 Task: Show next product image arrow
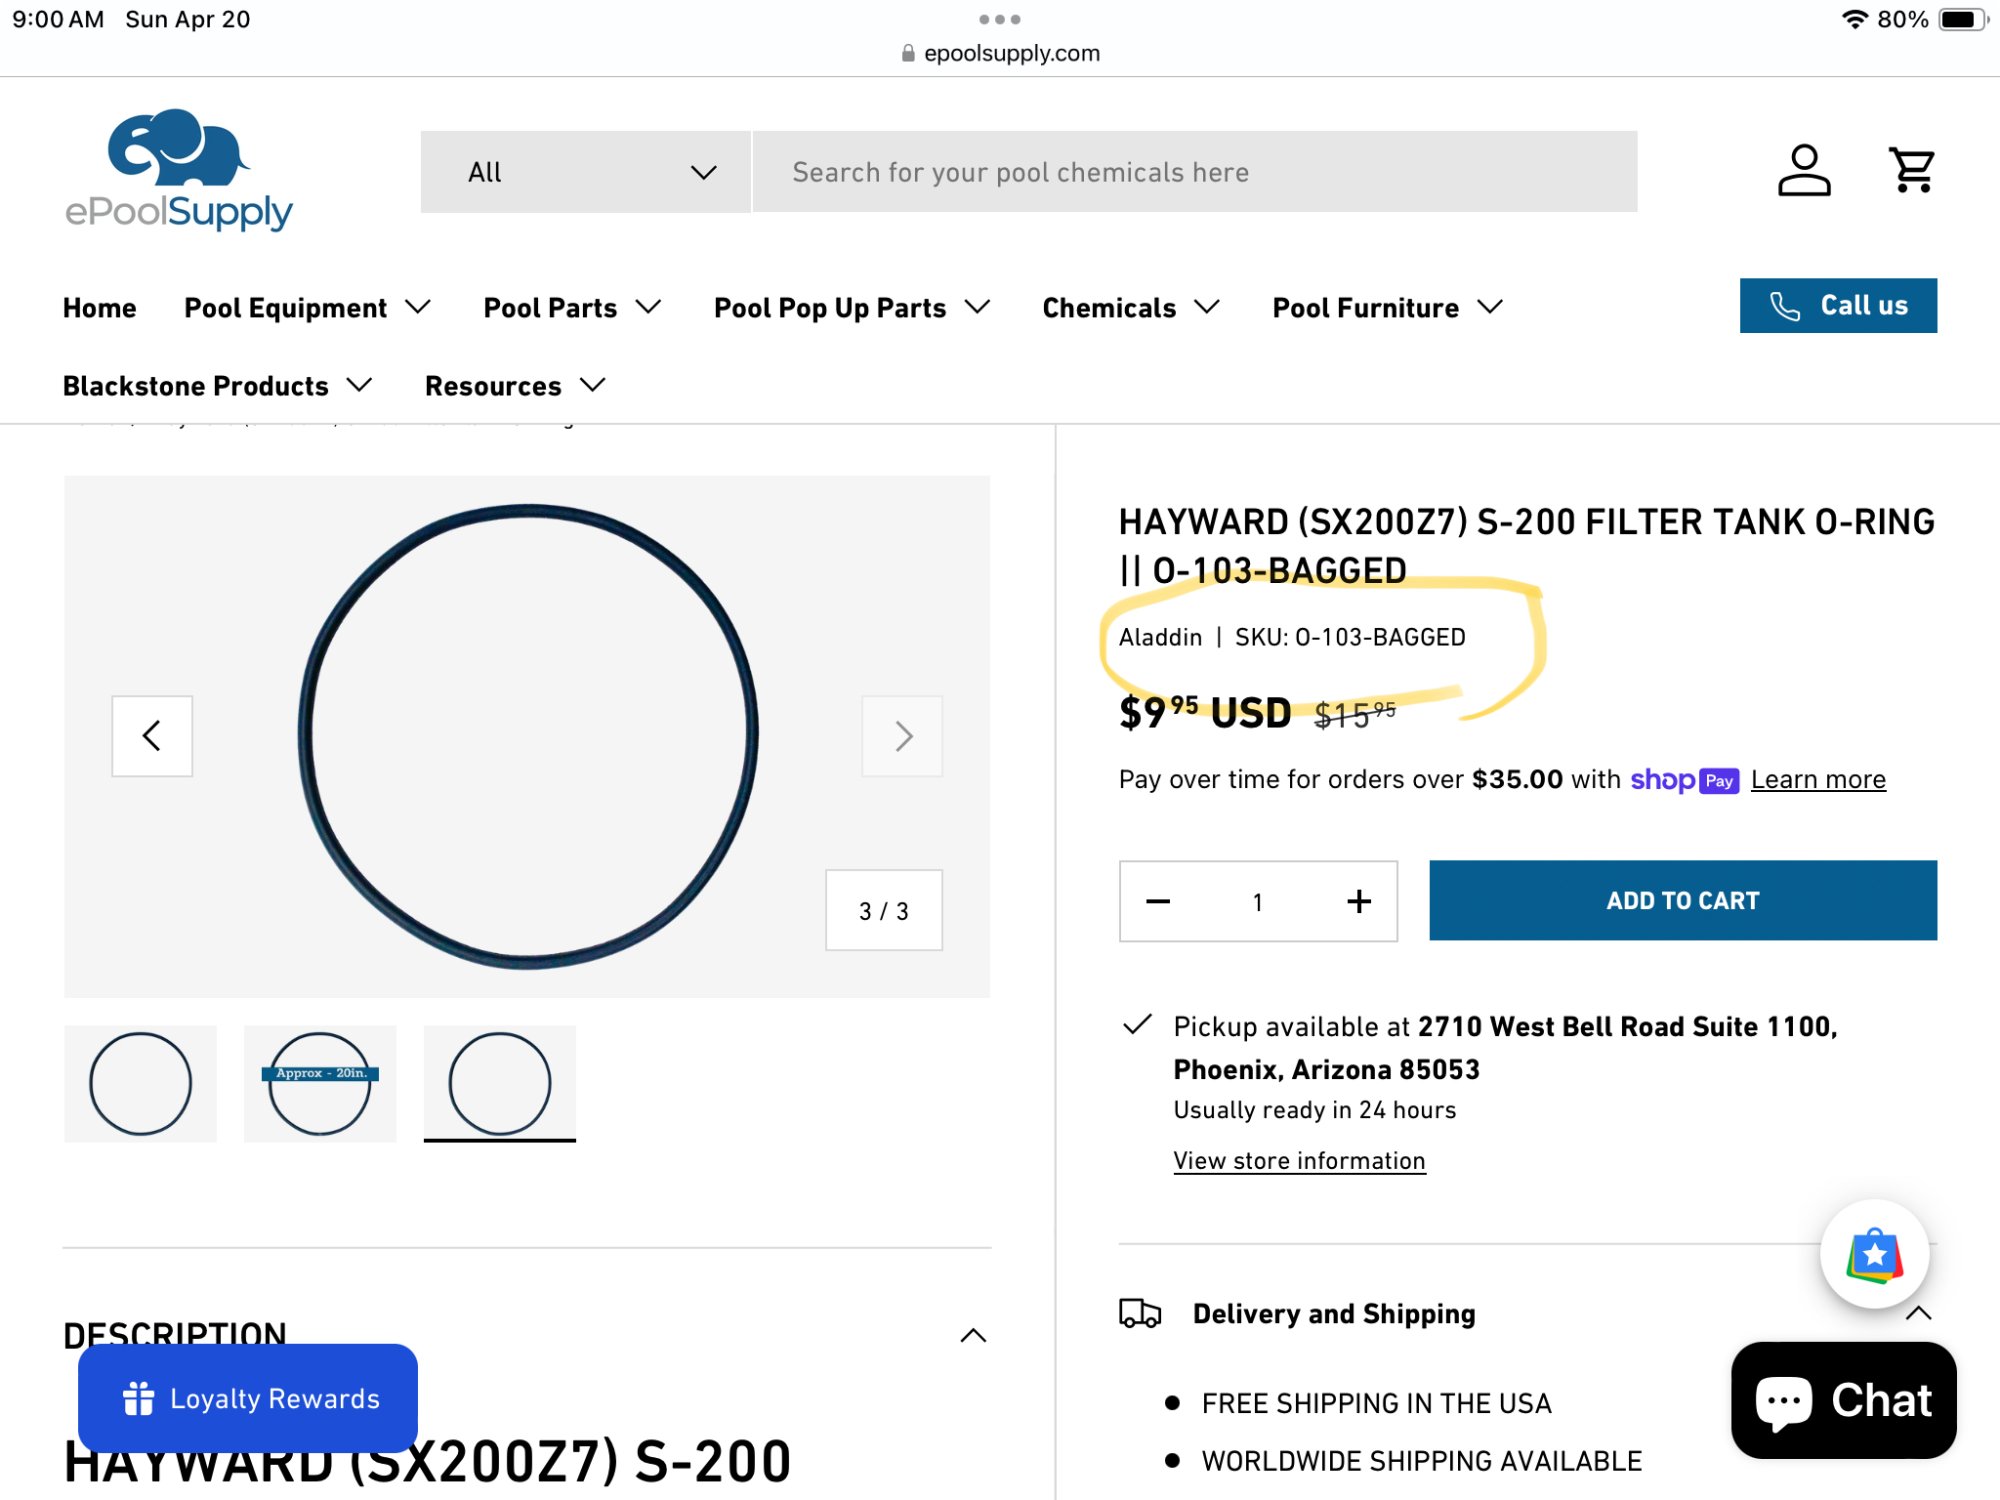[x=902, y=736]
